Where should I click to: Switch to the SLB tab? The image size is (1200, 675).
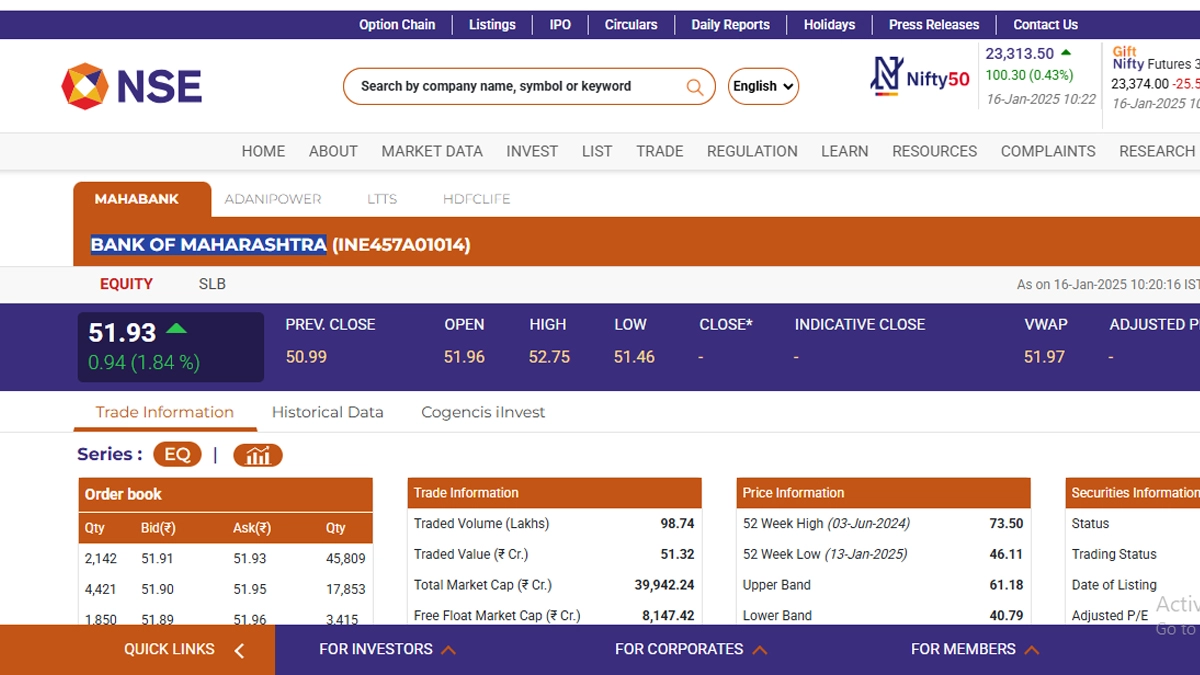212,284
